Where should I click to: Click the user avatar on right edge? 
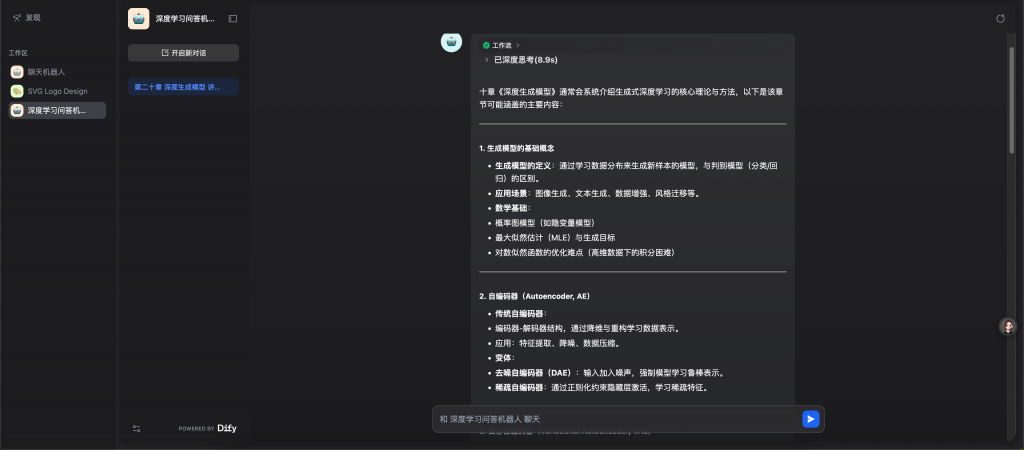click(x=1008, y=327)
